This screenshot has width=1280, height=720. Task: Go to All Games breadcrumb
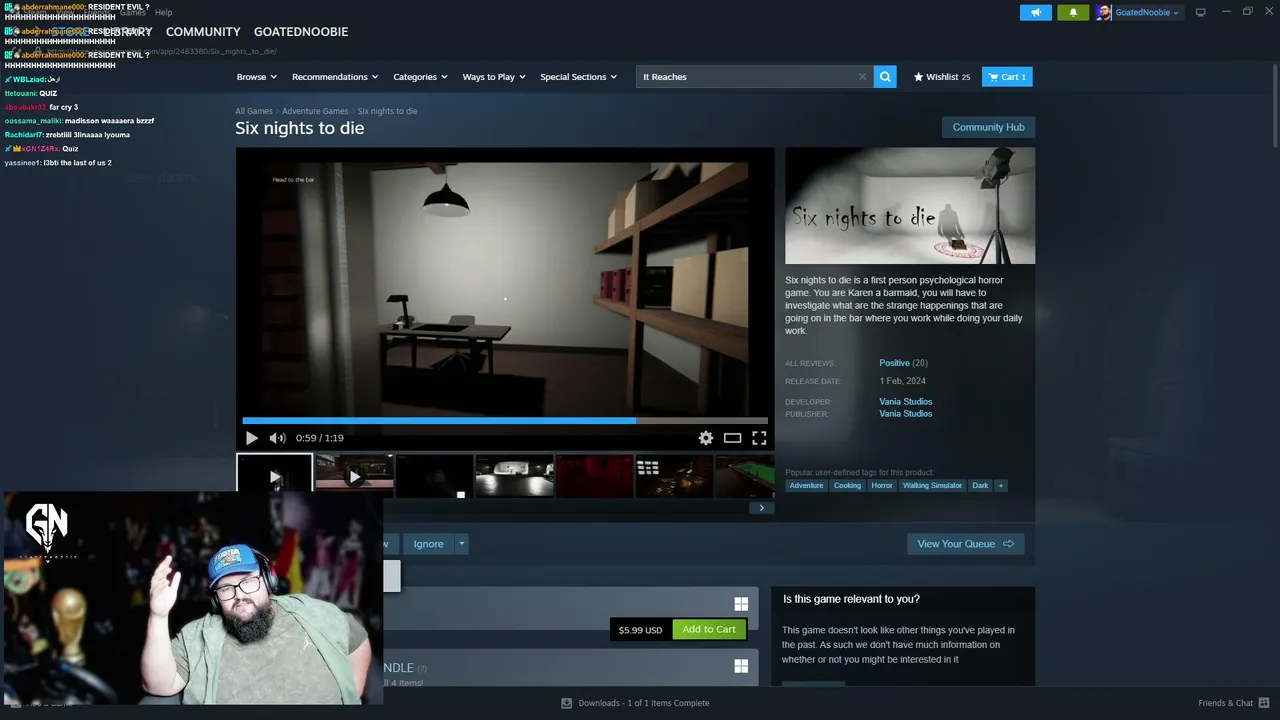(254, 111)
